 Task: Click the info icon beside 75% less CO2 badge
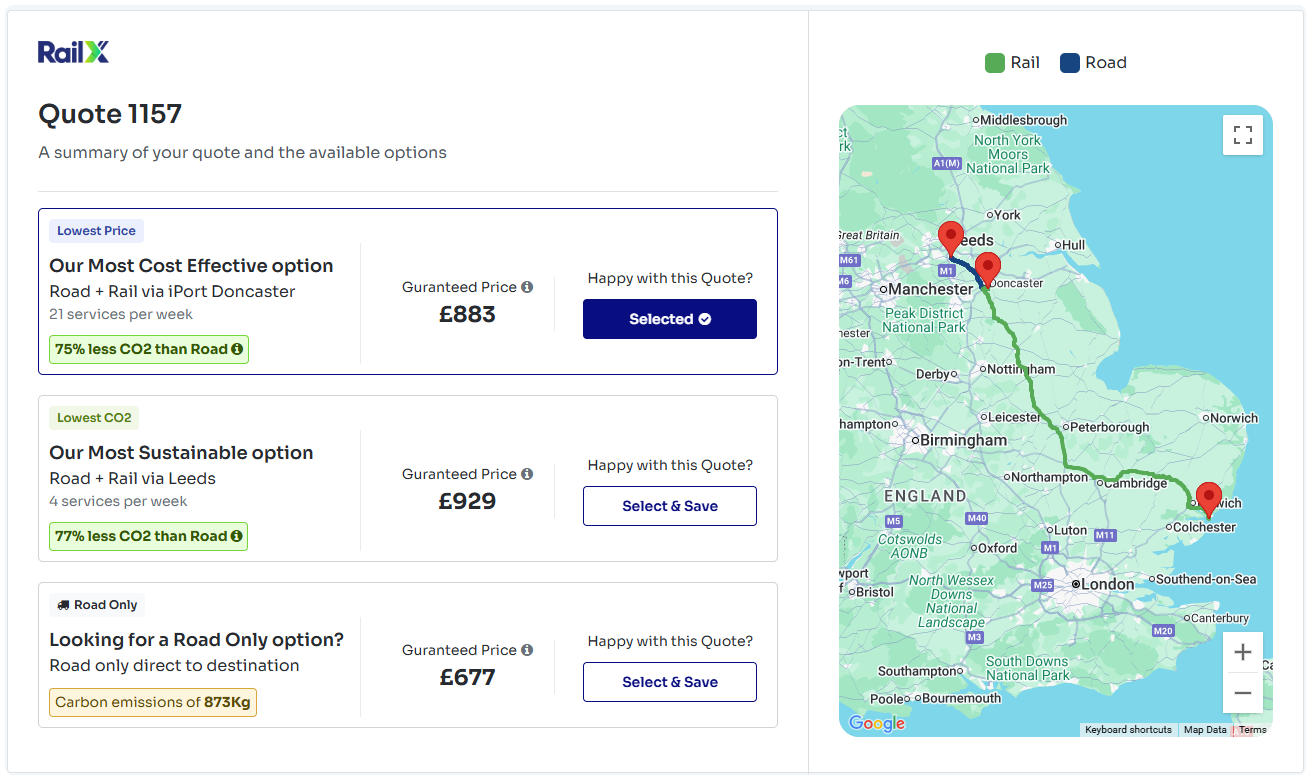click(236, 349)
